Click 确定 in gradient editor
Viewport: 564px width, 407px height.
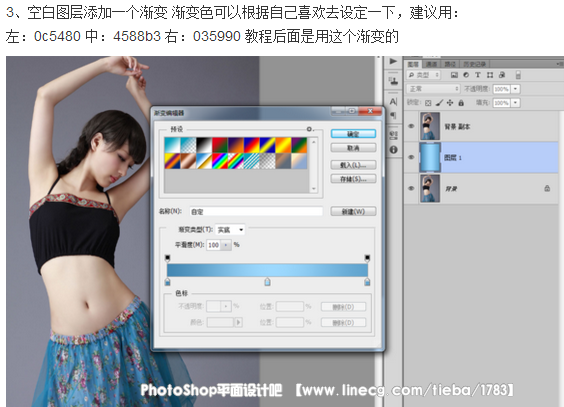(x=353, y=134)
